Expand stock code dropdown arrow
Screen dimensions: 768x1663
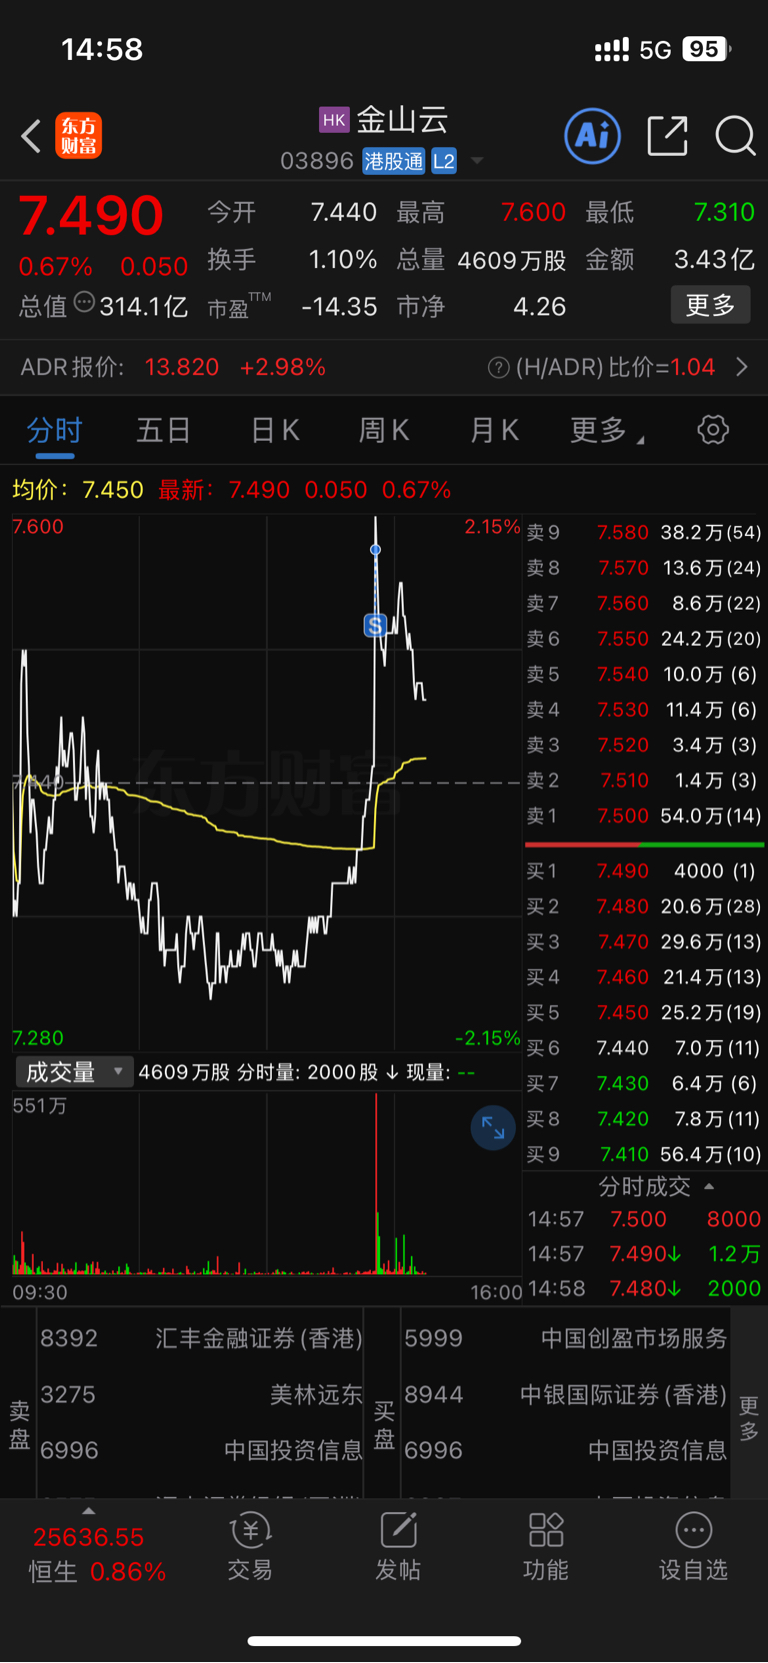tap(477, 161)
